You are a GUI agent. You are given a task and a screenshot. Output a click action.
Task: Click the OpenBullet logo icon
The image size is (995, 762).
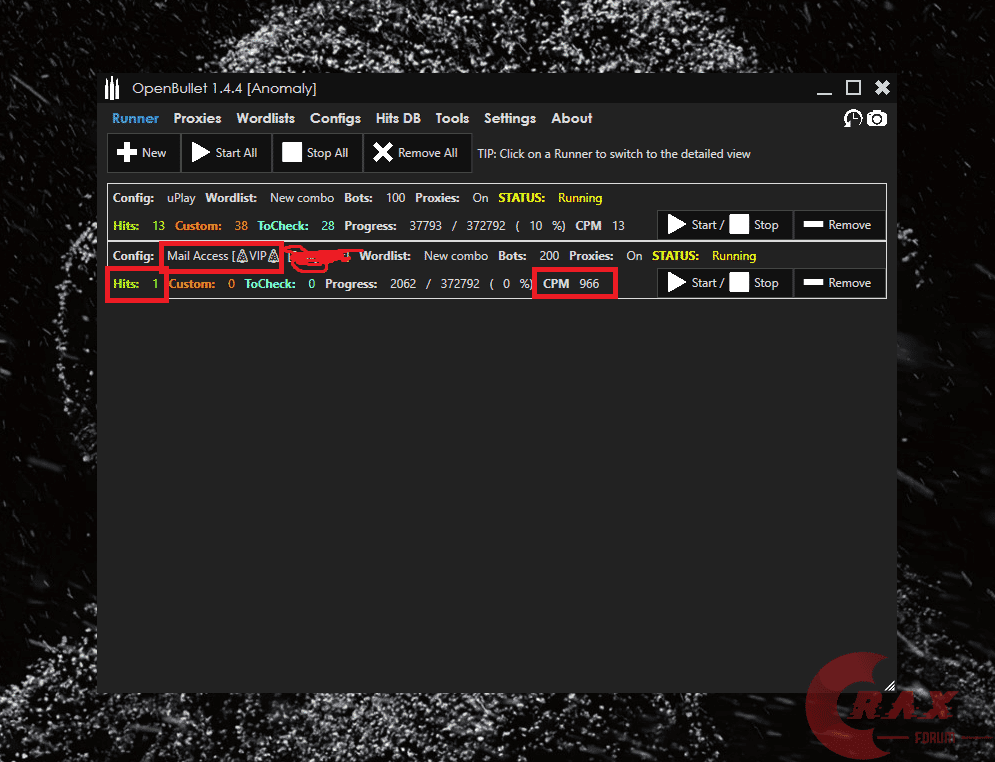tap(112, 88)
